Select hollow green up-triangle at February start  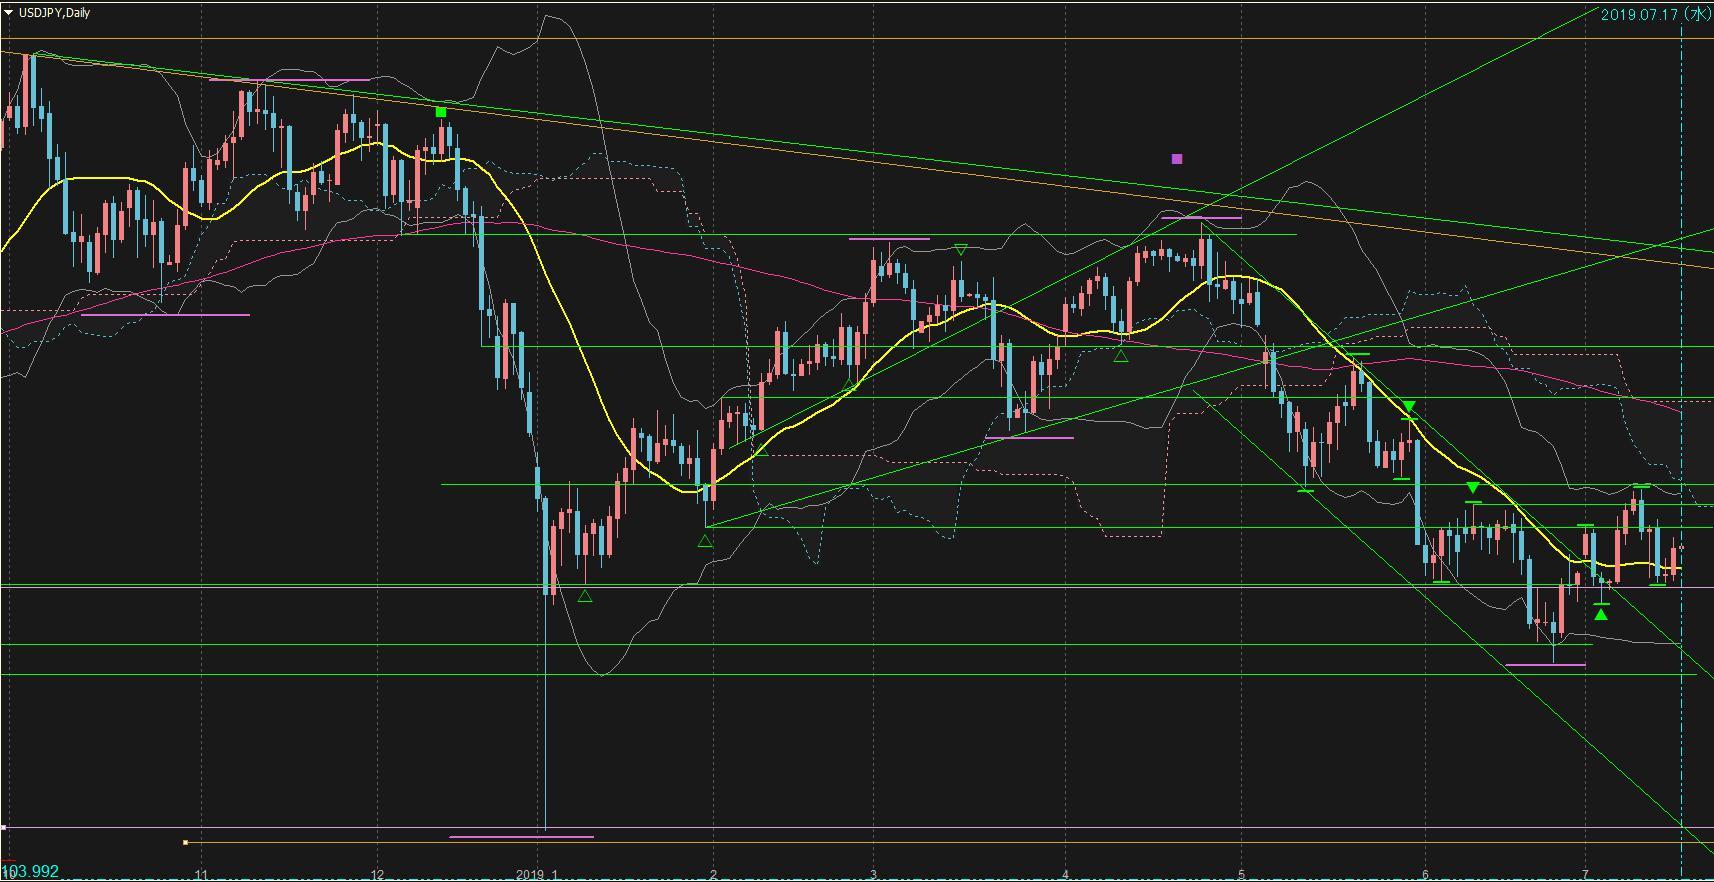(705, 541)
